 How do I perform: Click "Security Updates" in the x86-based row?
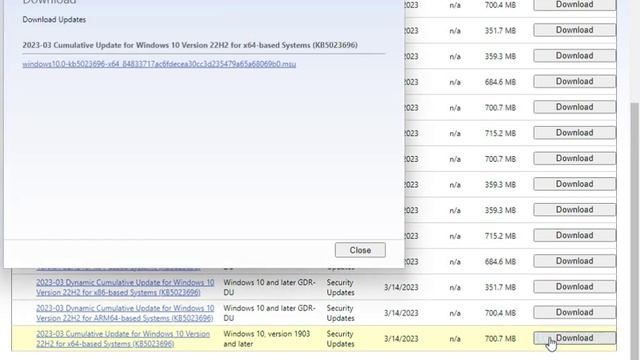[x=340, y=287]
